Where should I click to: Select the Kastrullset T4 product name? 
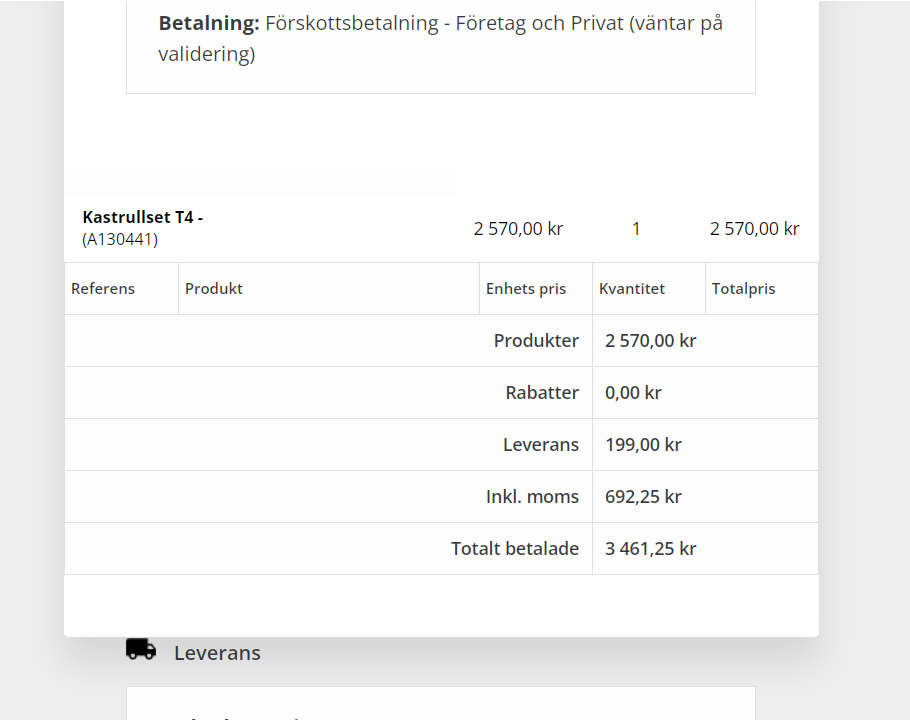tap(143, 217)
